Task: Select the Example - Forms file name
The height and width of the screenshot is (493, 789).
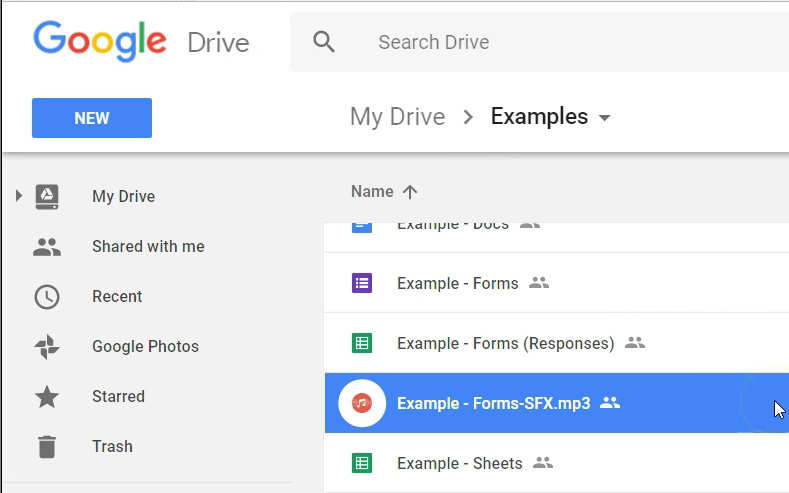Action: pos(457,283)
